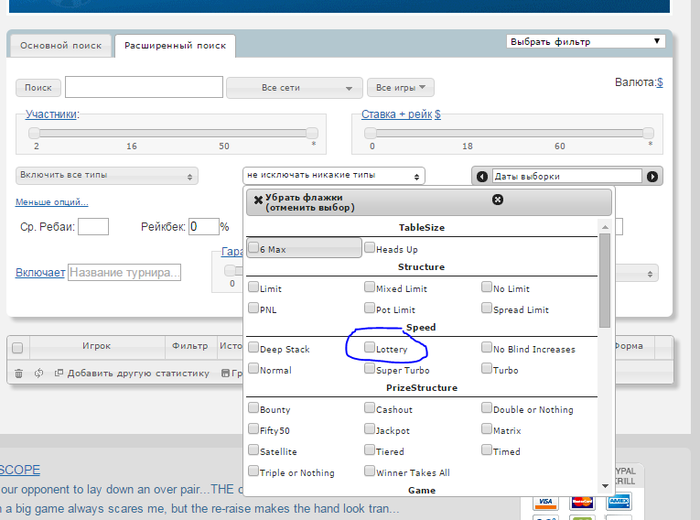Click the Ср. Ребаи input field
Viewport: 700px width, 520px height.
pos(93,227)
